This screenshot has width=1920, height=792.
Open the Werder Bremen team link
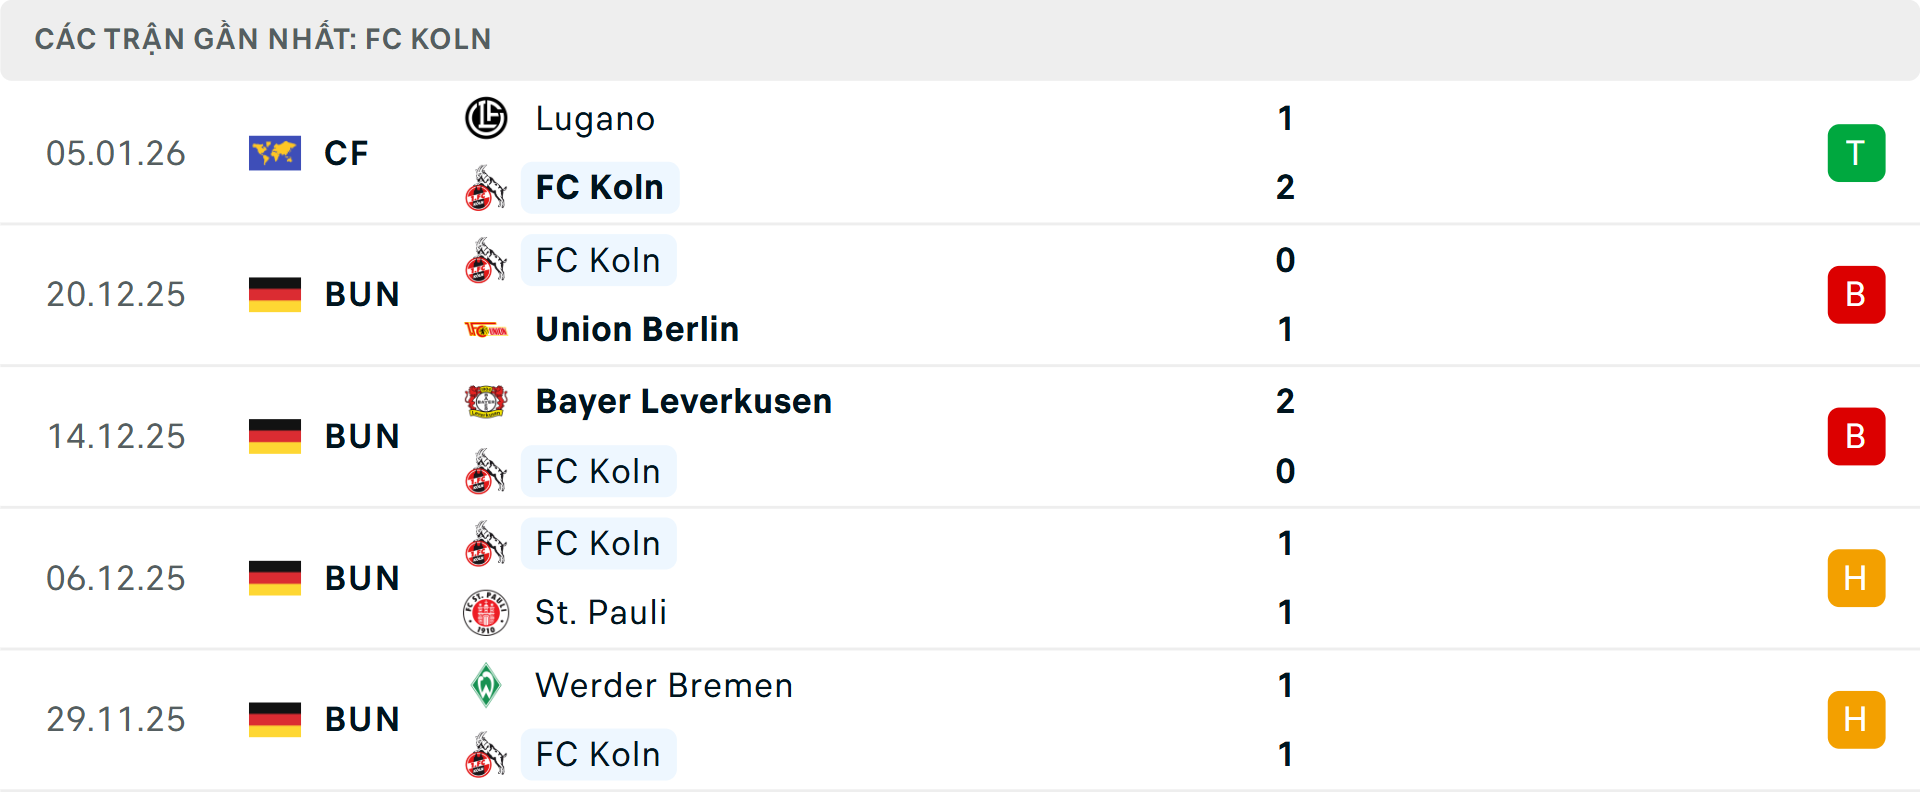(664, 685)
